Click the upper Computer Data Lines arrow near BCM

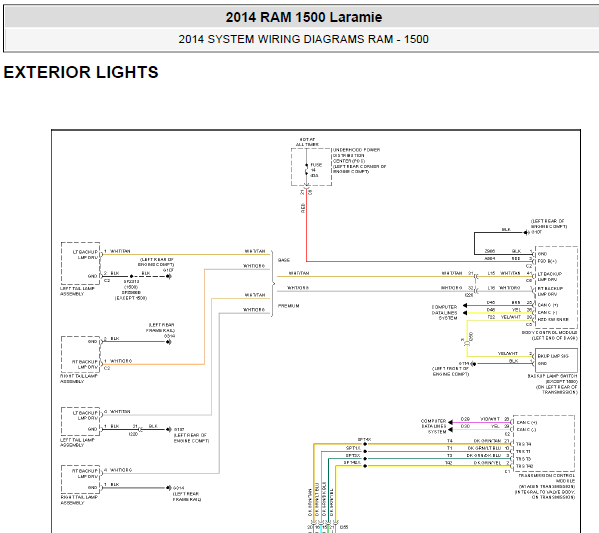click(x=465, y=306)
